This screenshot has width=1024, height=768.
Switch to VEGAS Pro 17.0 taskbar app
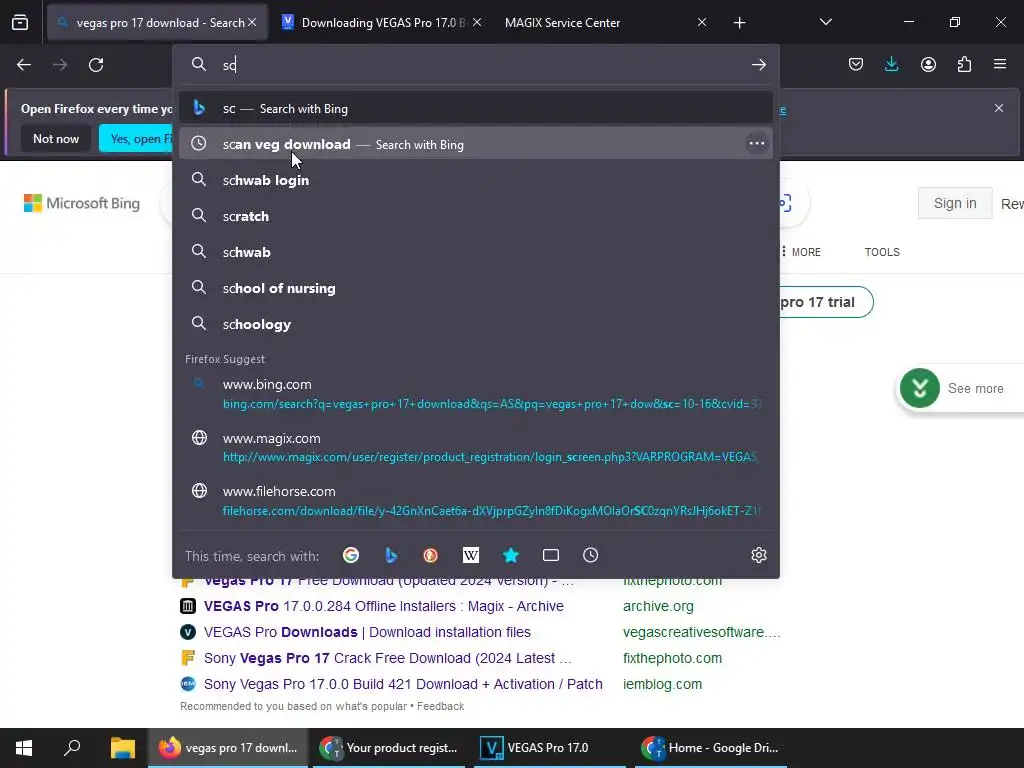pyautogui.click(x=548, y=748)
